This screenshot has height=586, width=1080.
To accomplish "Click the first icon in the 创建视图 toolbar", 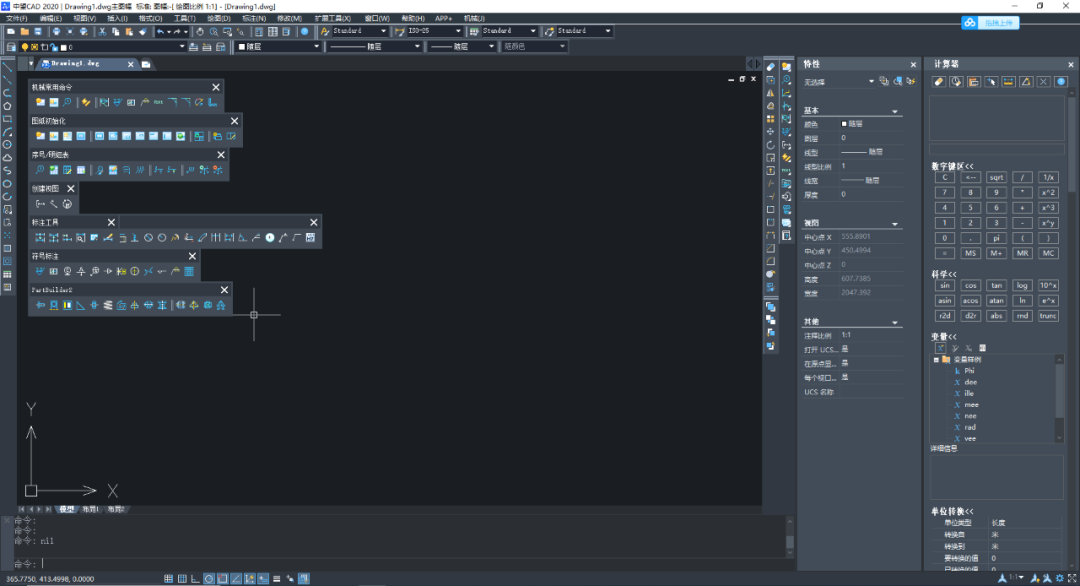I will click(40, 204).
